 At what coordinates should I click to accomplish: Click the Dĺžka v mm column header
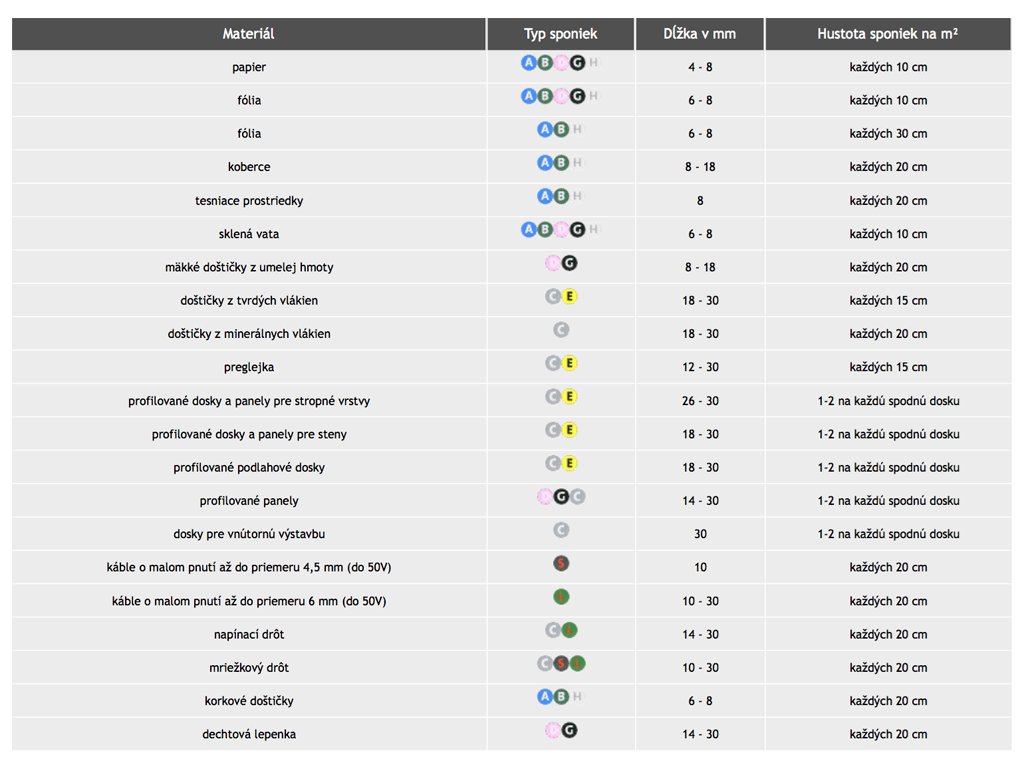[700, 34]
